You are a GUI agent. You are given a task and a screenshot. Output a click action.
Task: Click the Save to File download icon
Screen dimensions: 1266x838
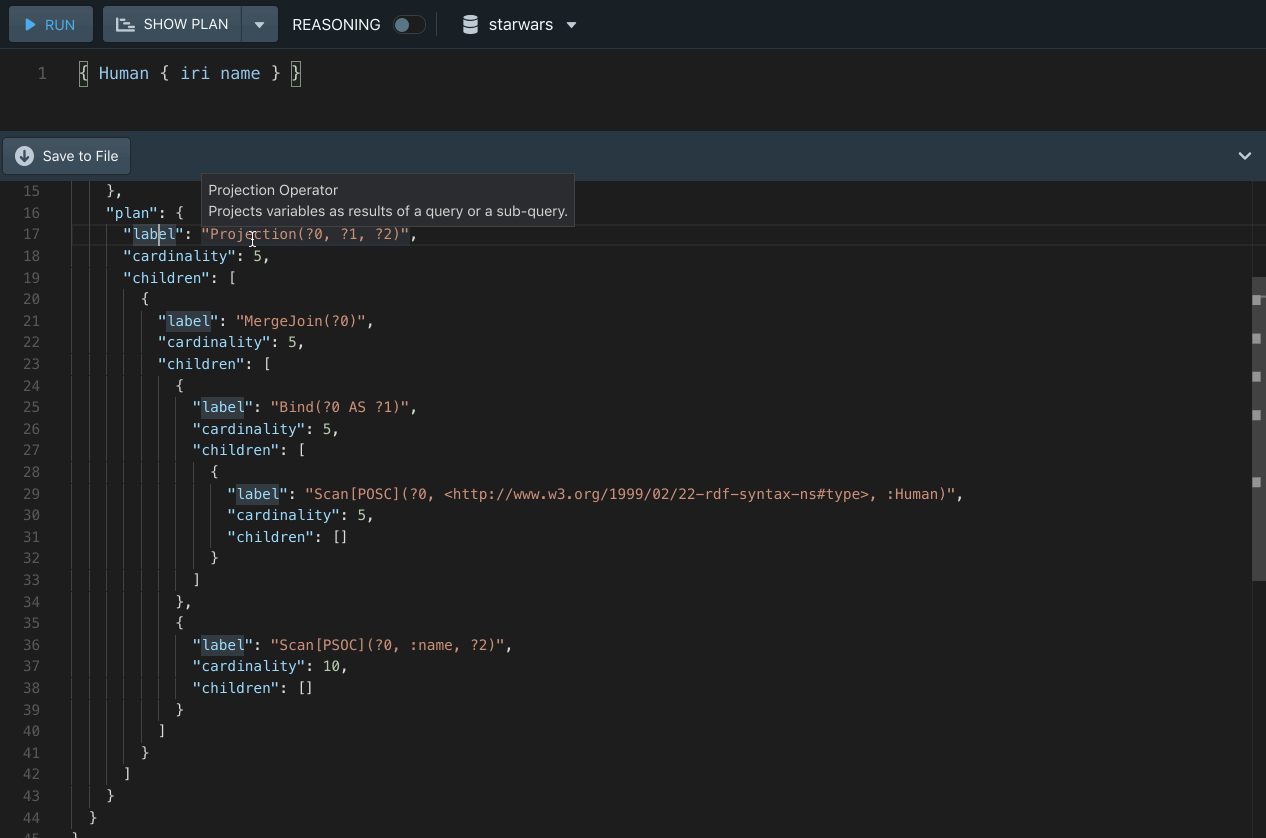click(x=24, y=156)
